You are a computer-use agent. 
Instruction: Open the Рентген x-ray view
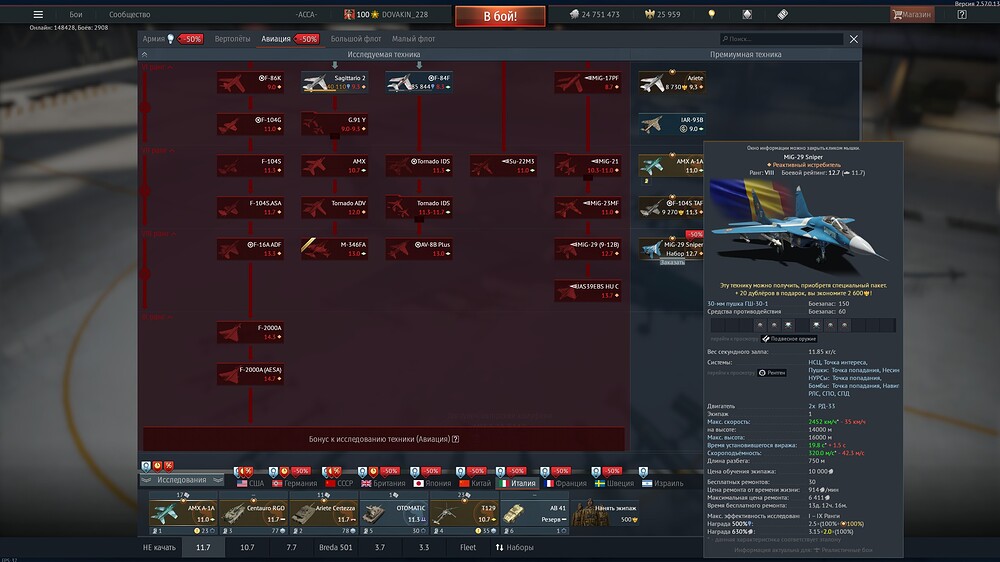point(772,373)
